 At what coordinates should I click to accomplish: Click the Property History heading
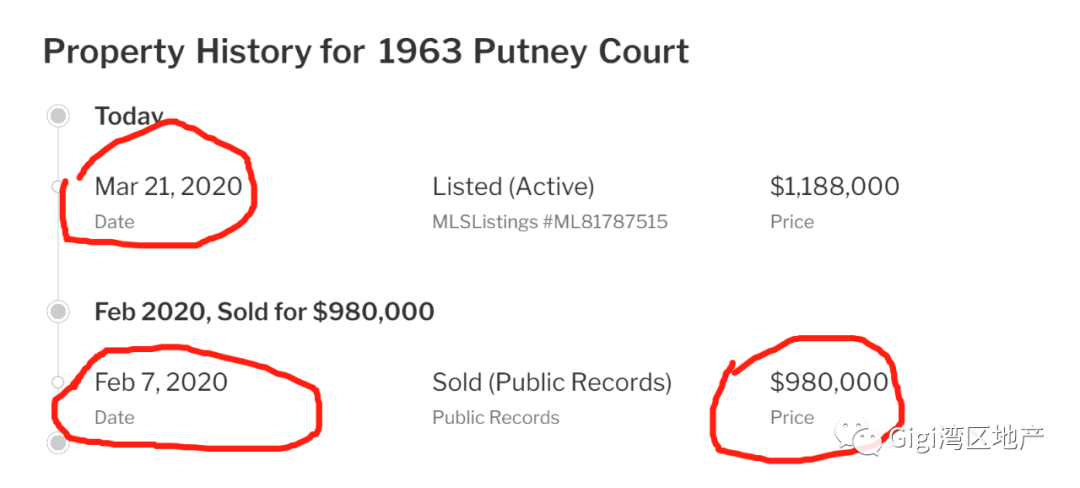[x=366, y=51]
